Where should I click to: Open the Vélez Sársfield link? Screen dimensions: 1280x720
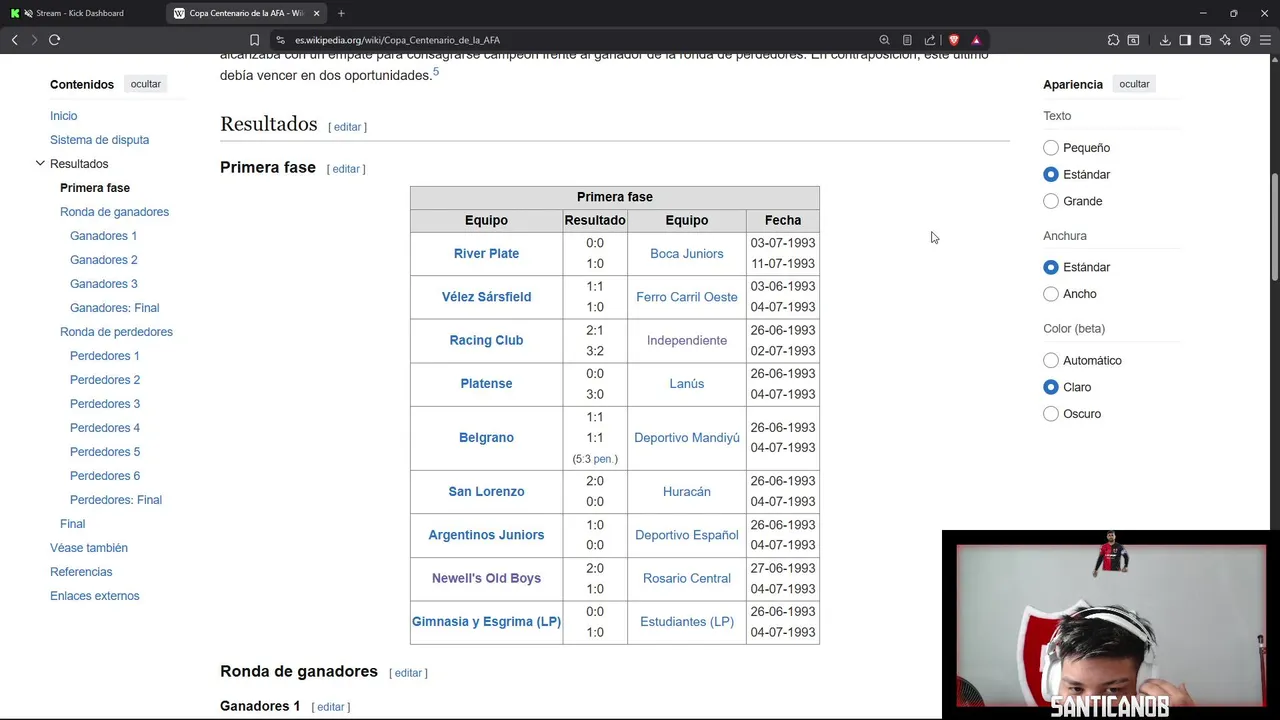[486, 297]
